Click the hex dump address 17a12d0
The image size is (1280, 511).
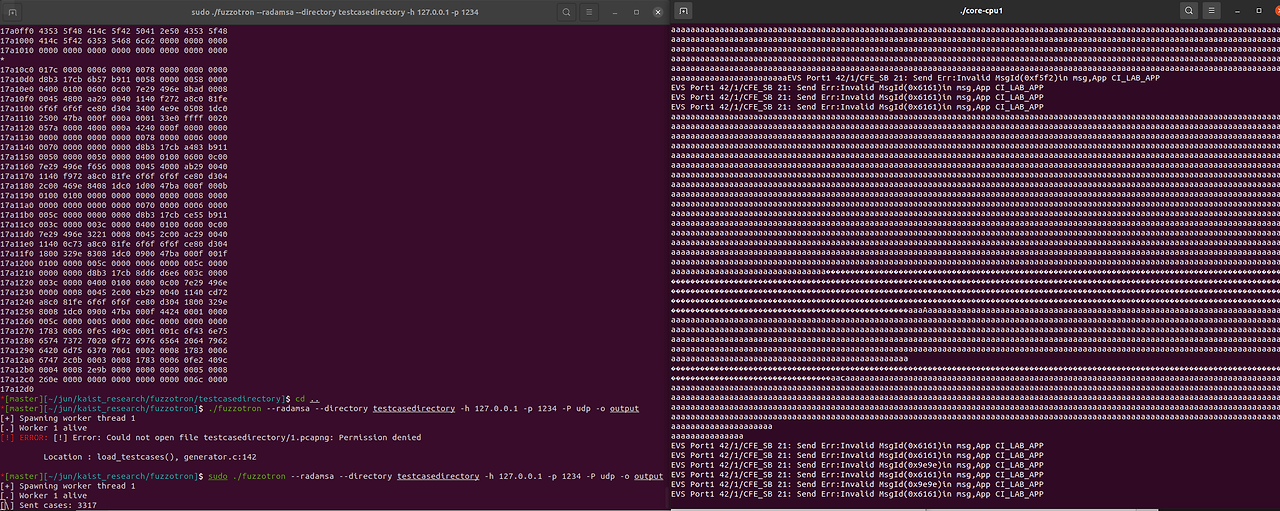[17, 389]
